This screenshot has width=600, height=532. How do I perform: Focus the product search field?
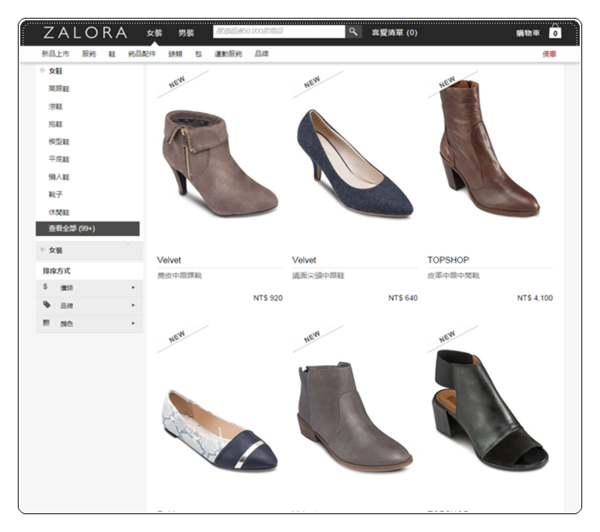[279, 32]
